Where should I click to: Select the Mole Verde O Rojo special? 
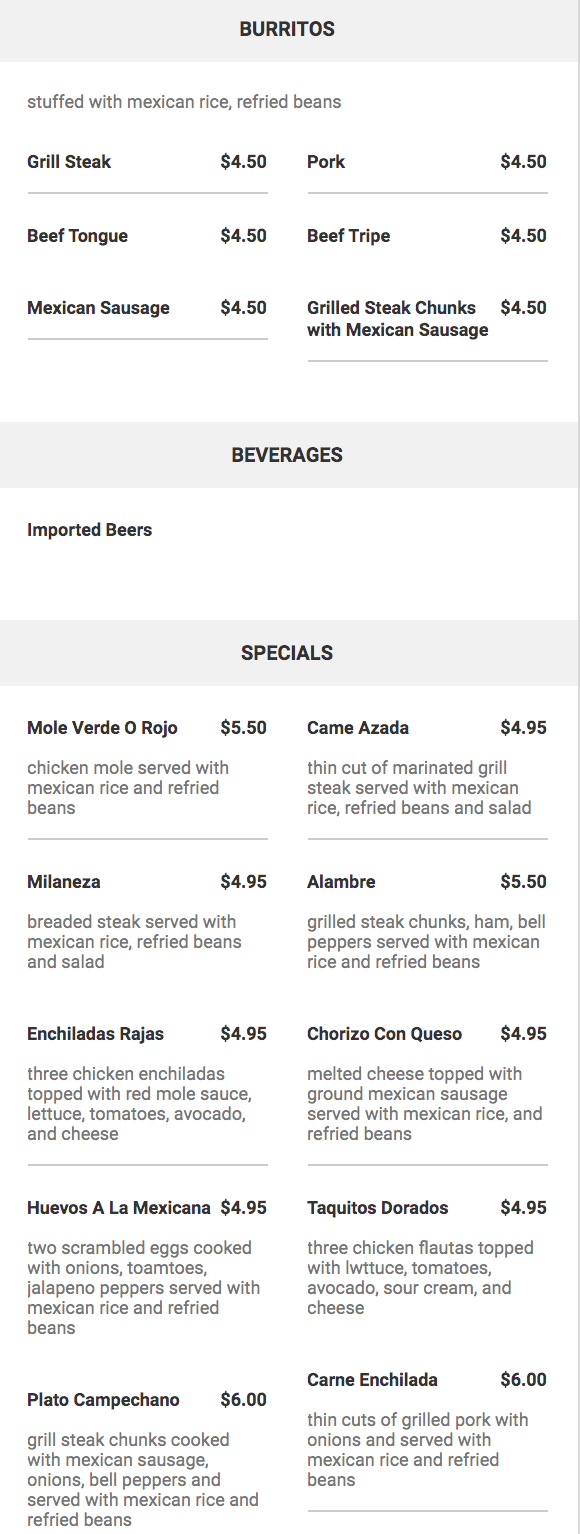point(147,768)
